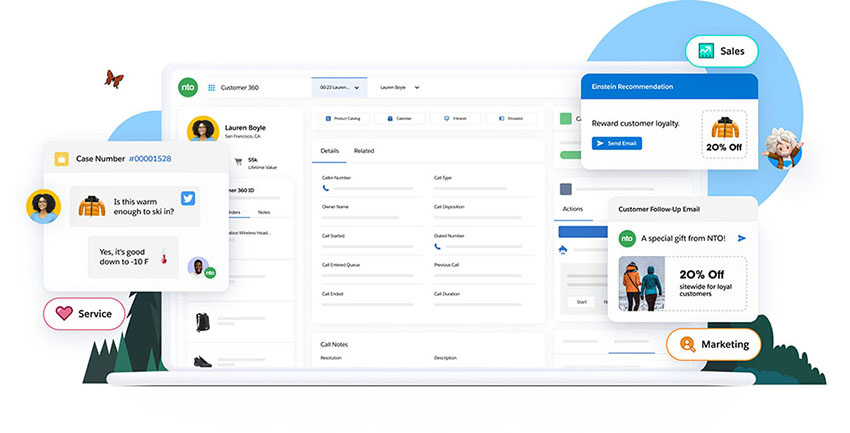Click the yellow case briefcase icon

[x=61, y=159]
